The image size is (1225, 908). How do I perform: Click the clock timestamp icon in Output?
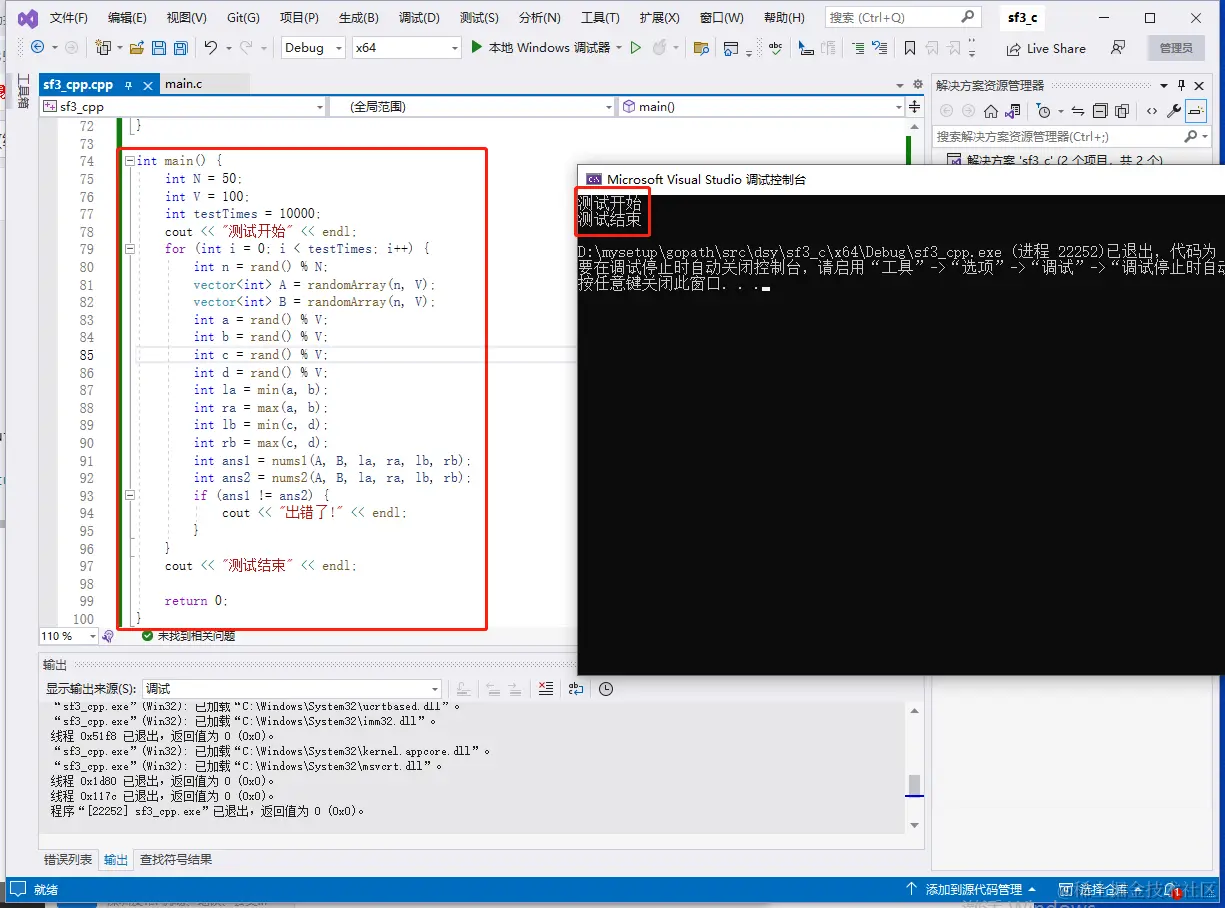(606, 688)
